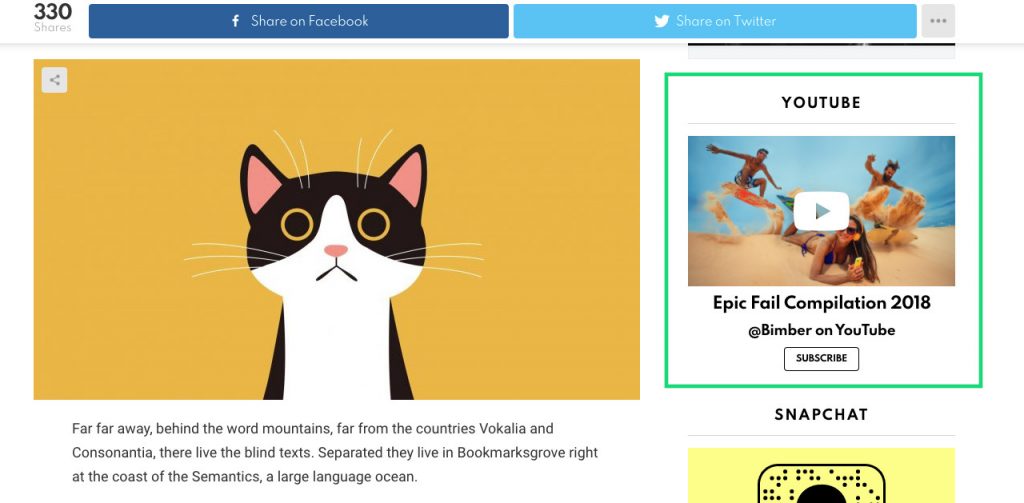This screenshot has width=1024, height=503.
Task: Click the YOUTUBE widget heading
Action: [x=822, y=103]
